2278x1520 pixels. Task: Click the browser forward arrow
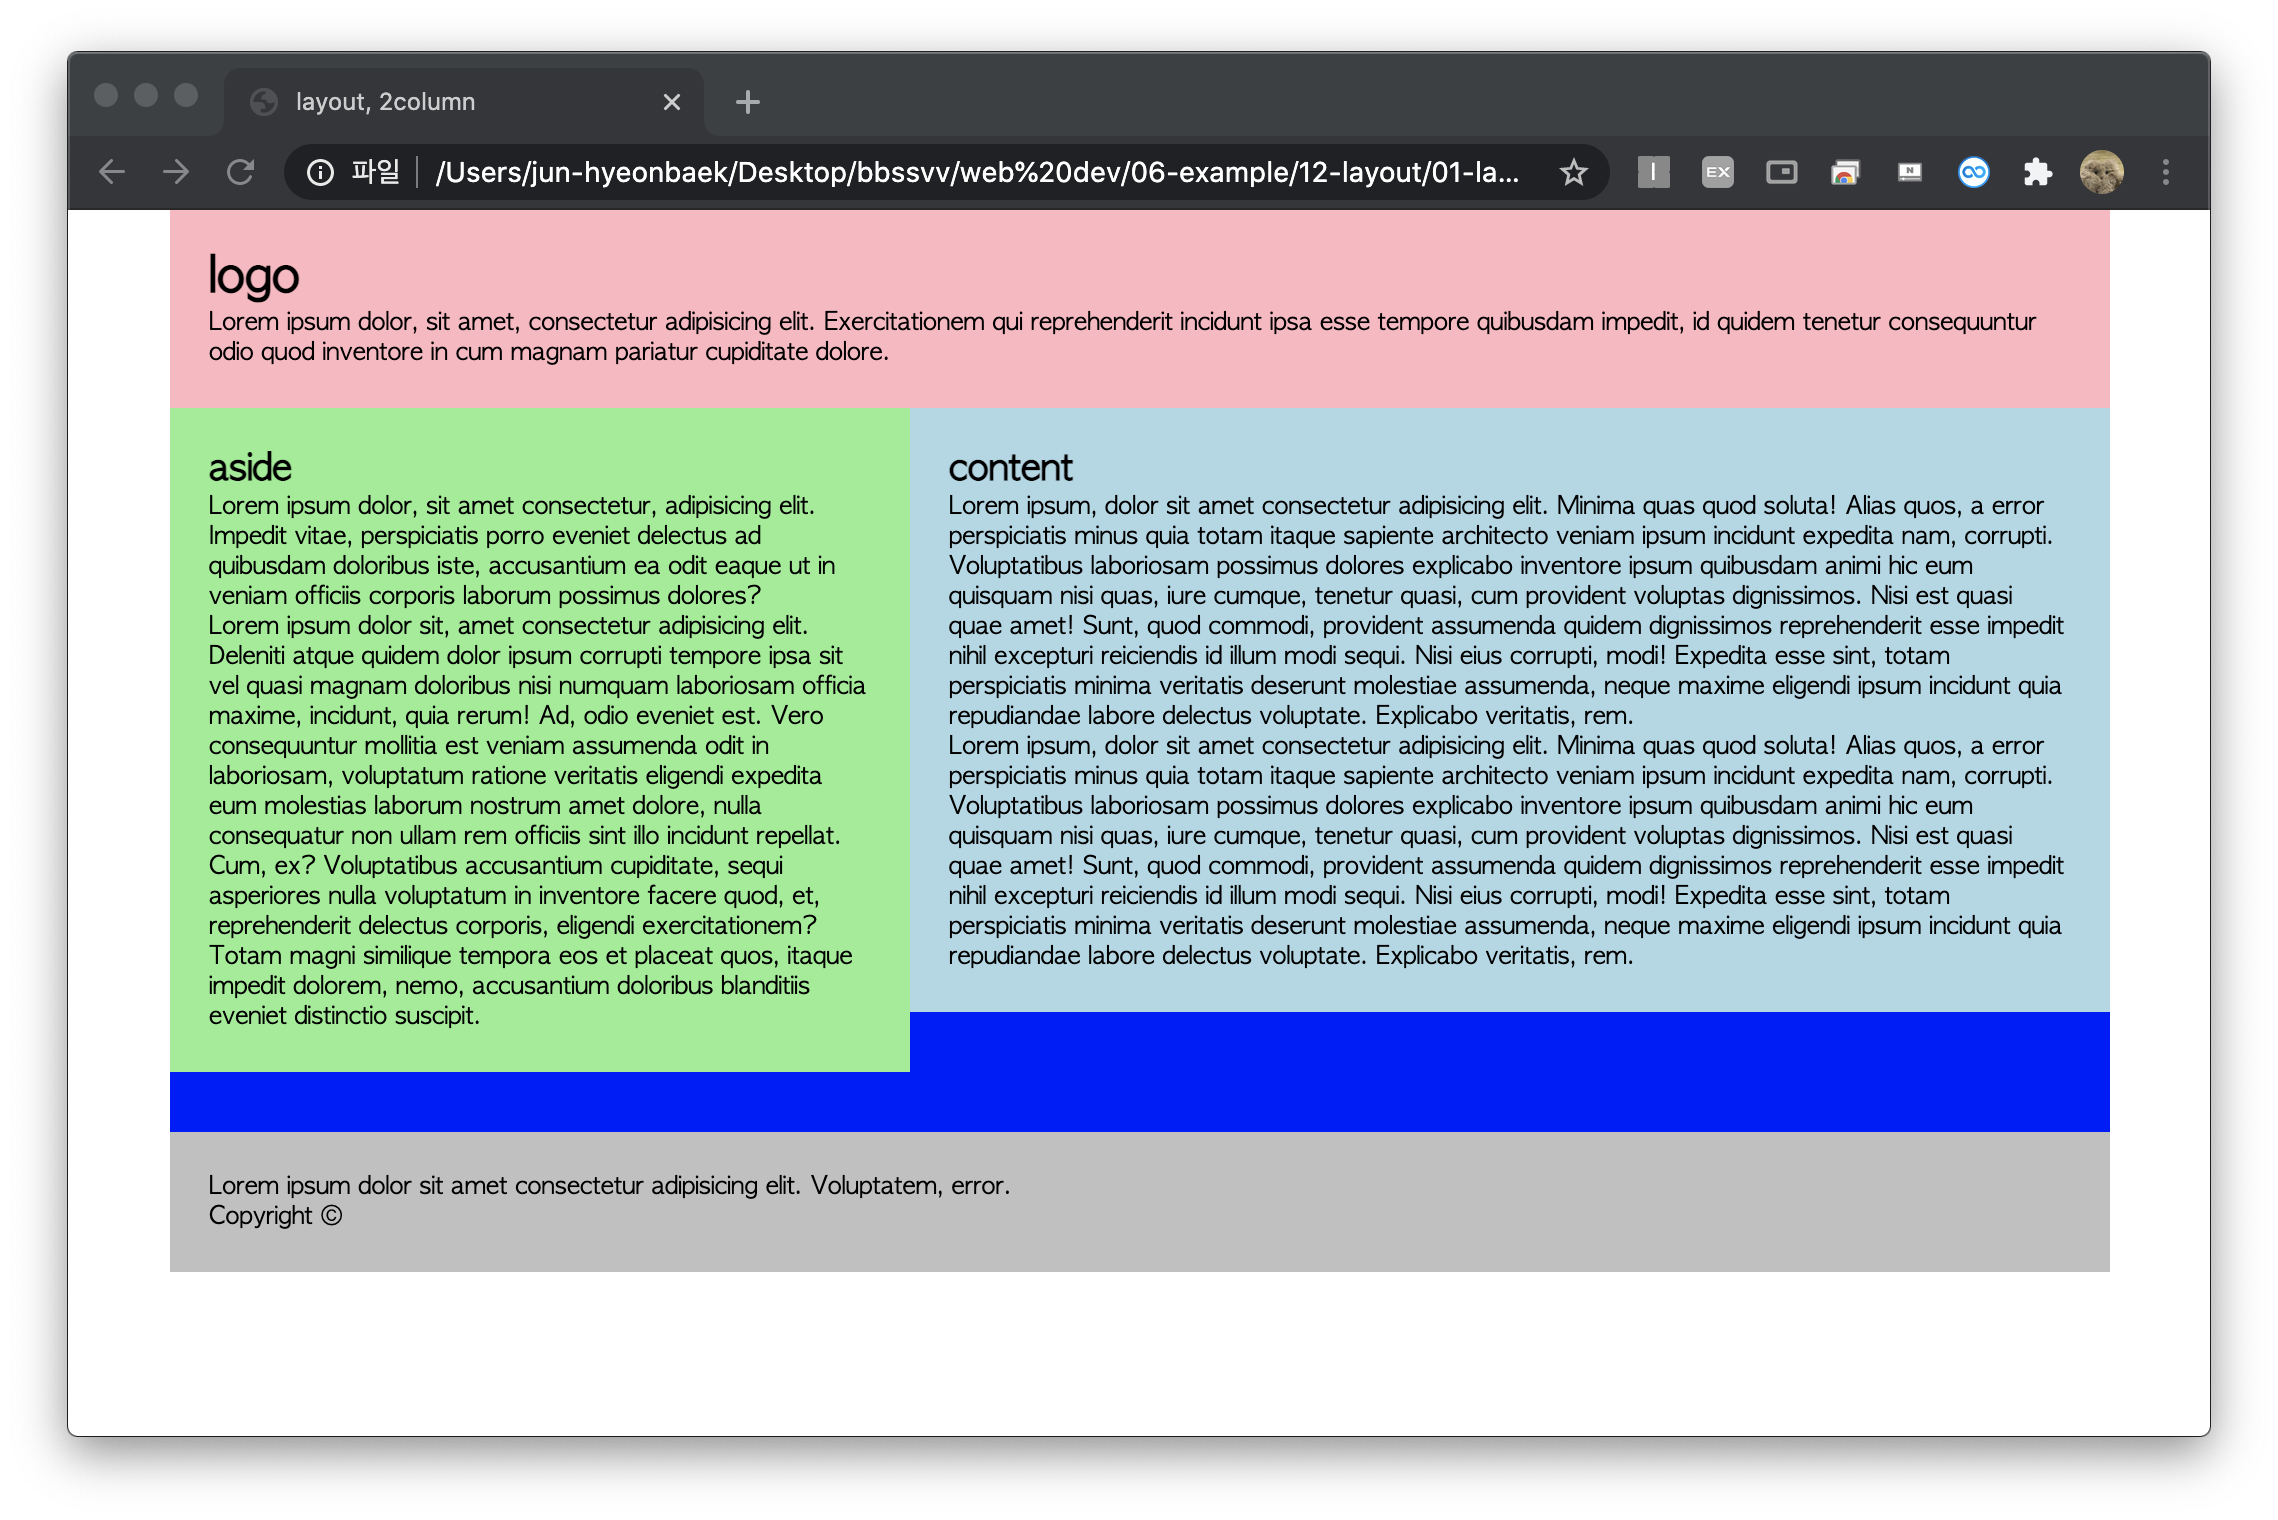(176, 172)
